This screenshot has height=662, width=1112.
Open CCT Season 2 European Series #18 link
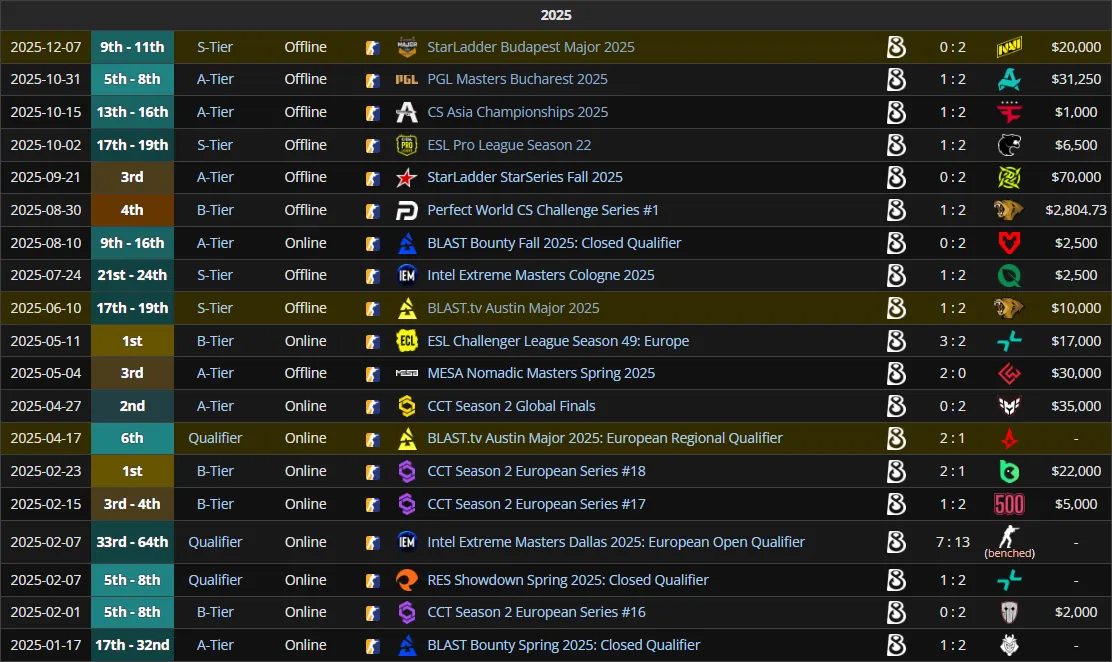[x=536, y=471]
